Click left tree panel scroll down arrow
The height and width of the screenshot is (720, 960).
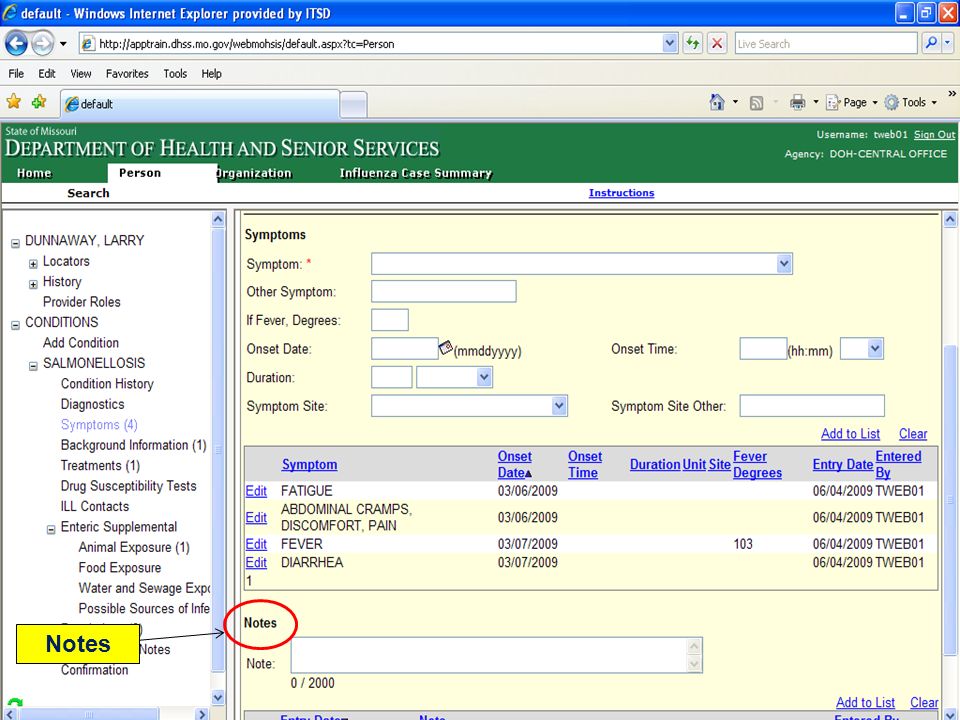(218, 697)
